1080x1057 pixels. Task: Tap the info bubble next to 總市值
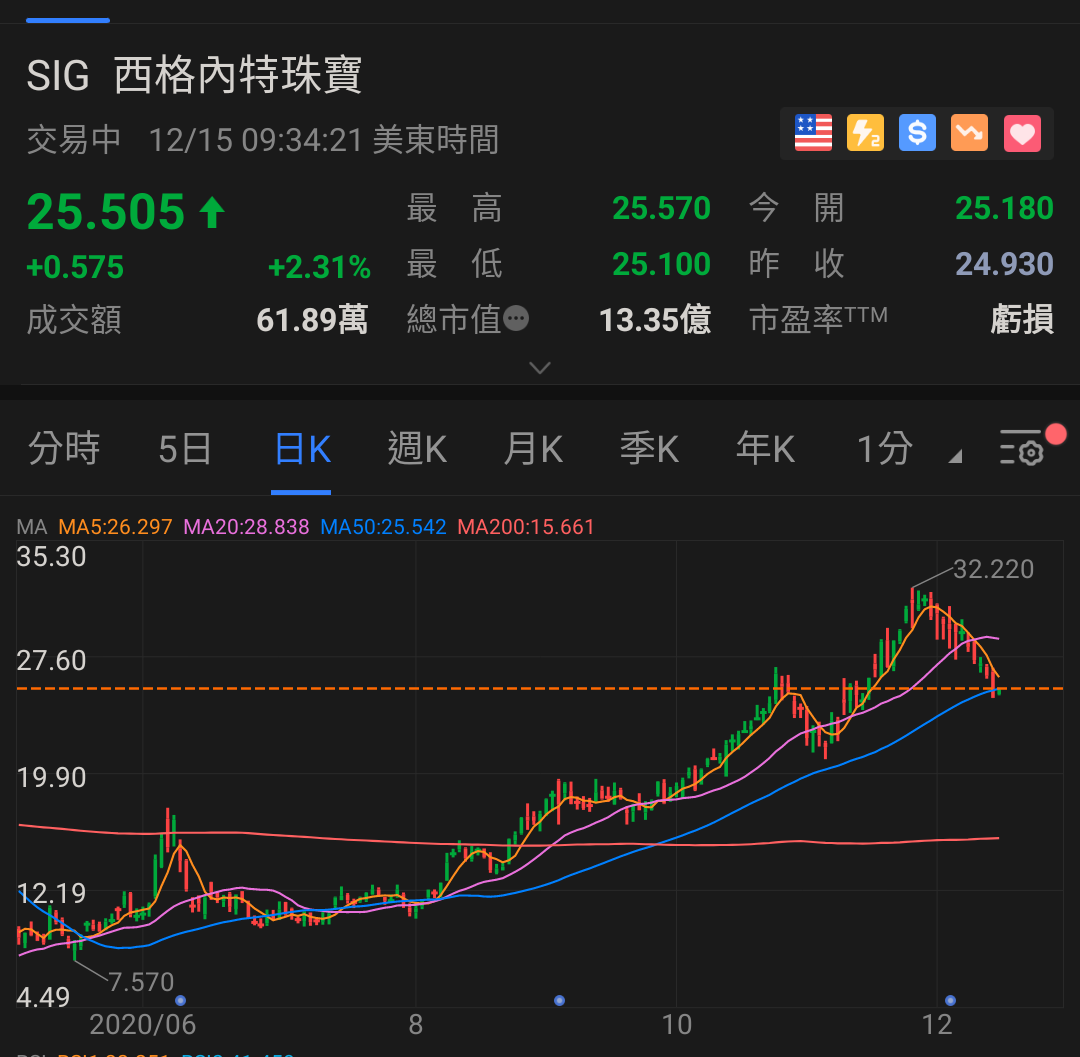(x=516, y=318)
